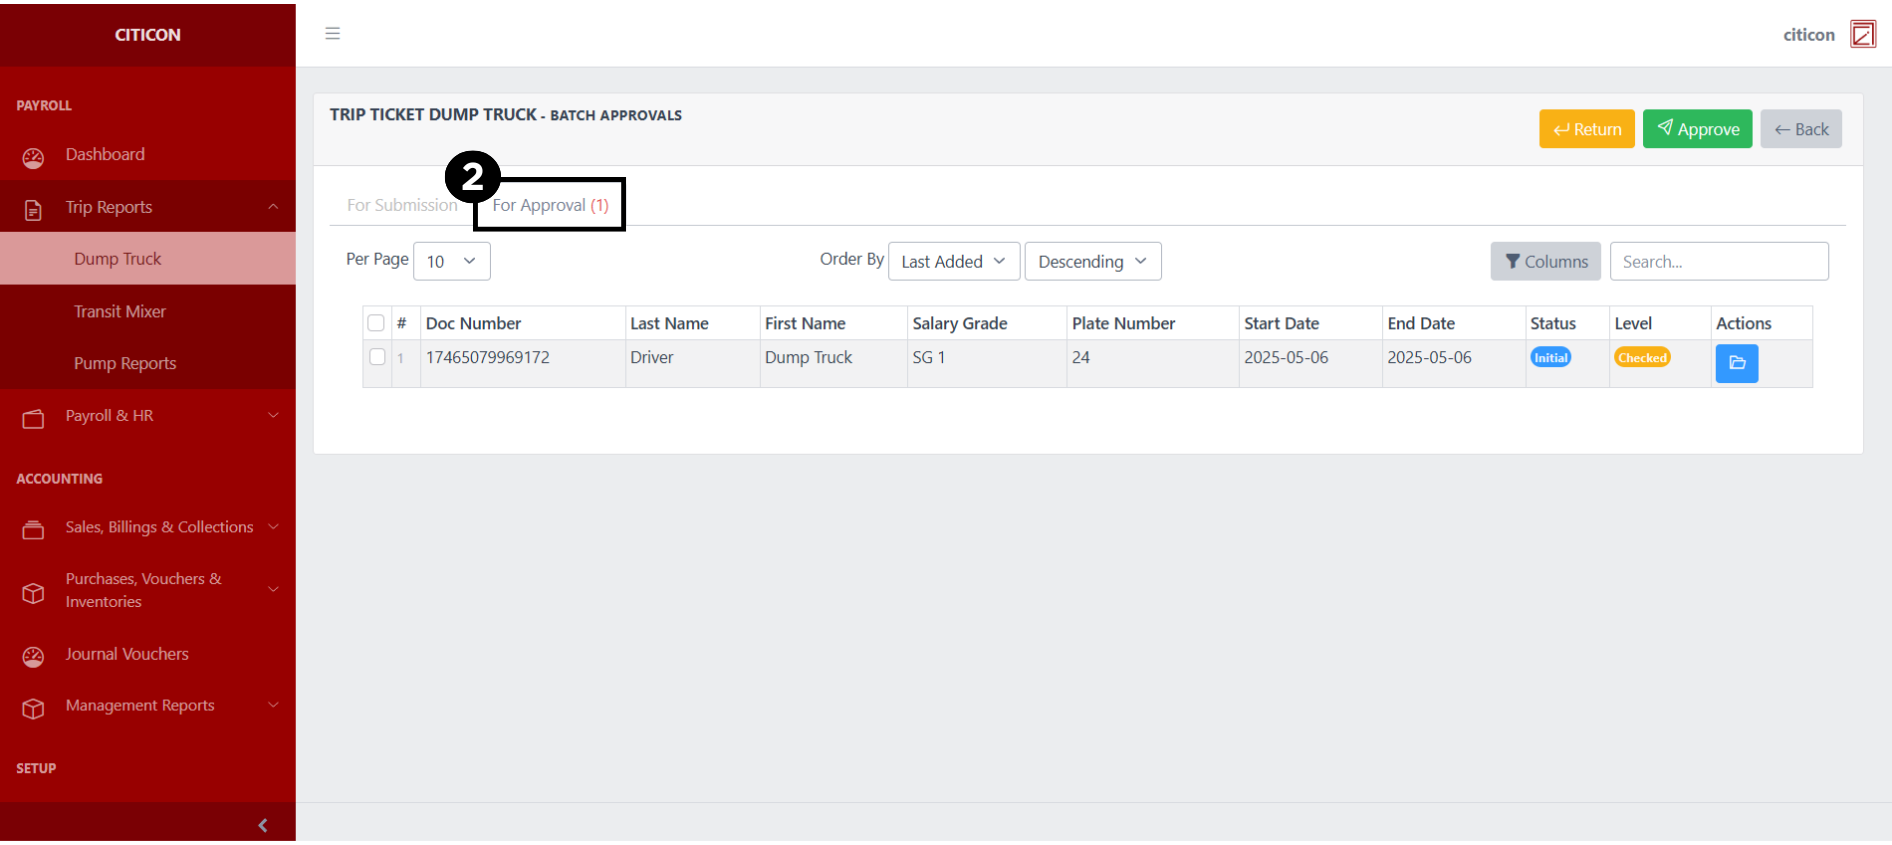Open the Per Page dropdown
Viewport: 1892px width, 845px height.
451,261
